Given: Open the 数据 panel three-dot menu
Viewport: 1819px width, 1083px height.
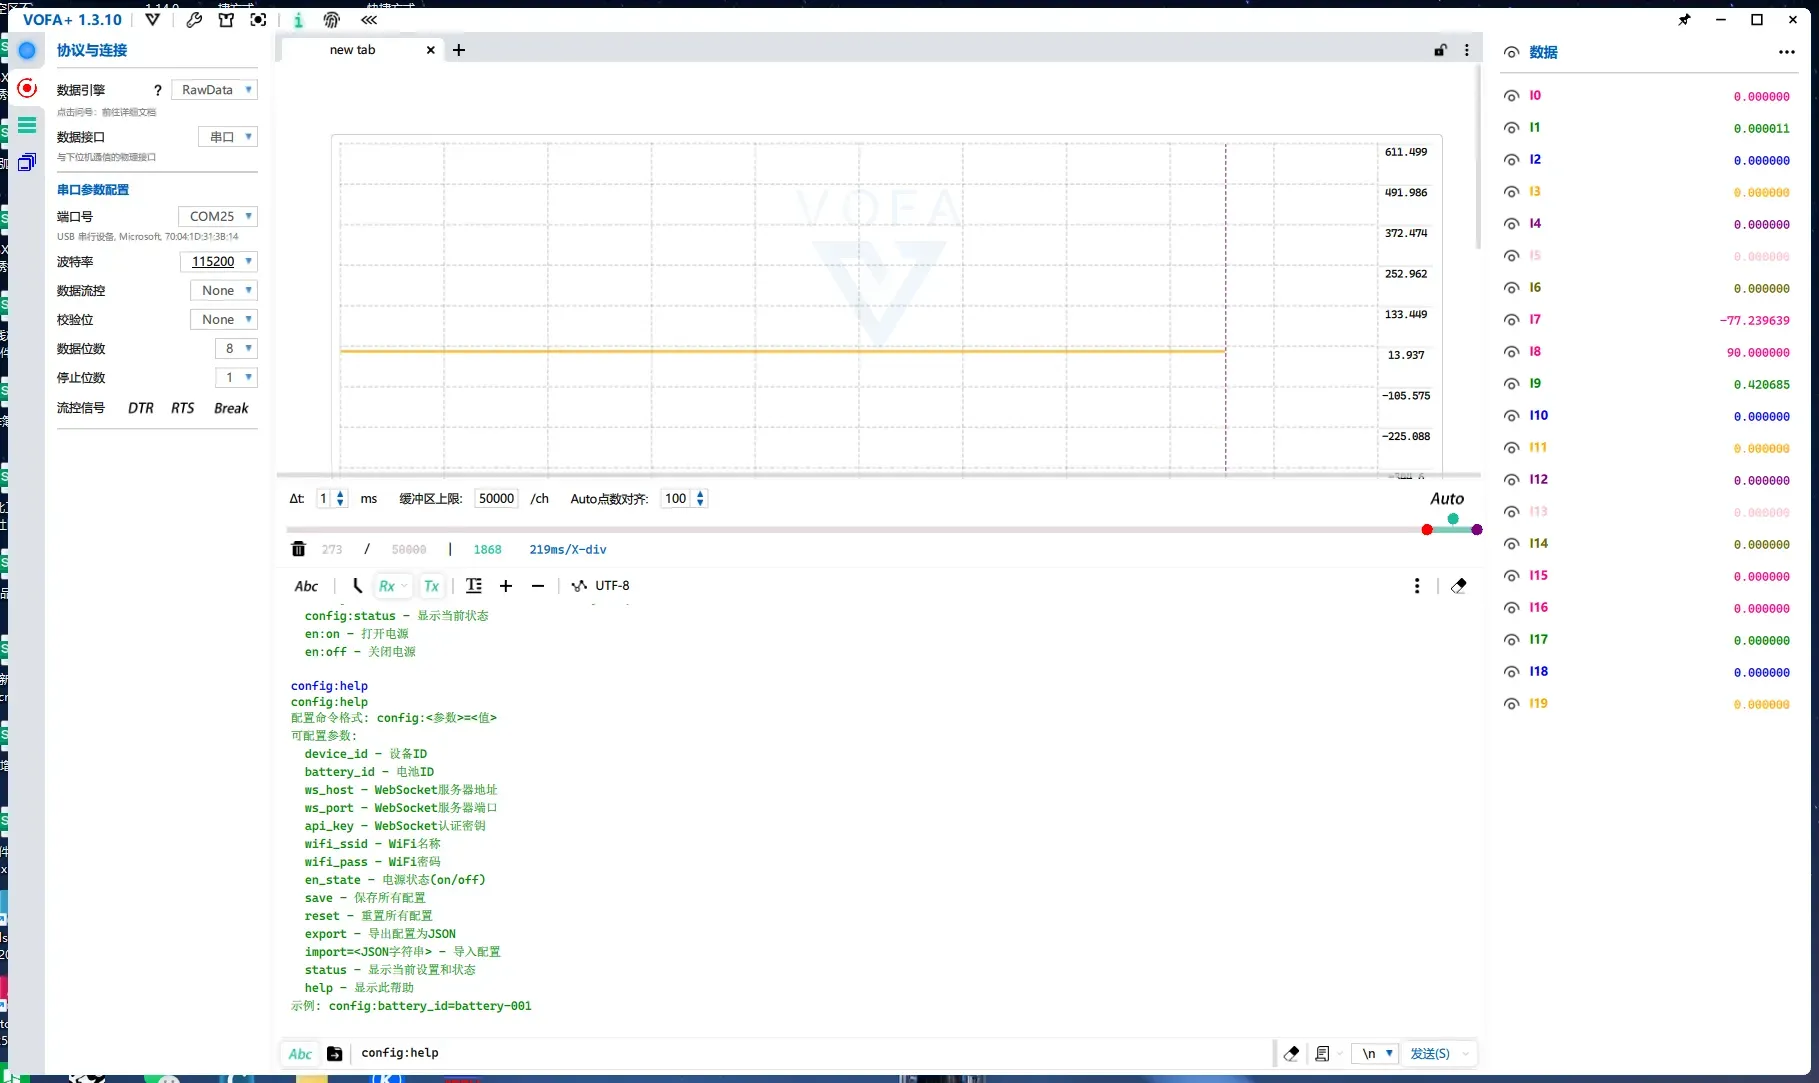Looking at the screenshot, I should [x=1787, y=52].
